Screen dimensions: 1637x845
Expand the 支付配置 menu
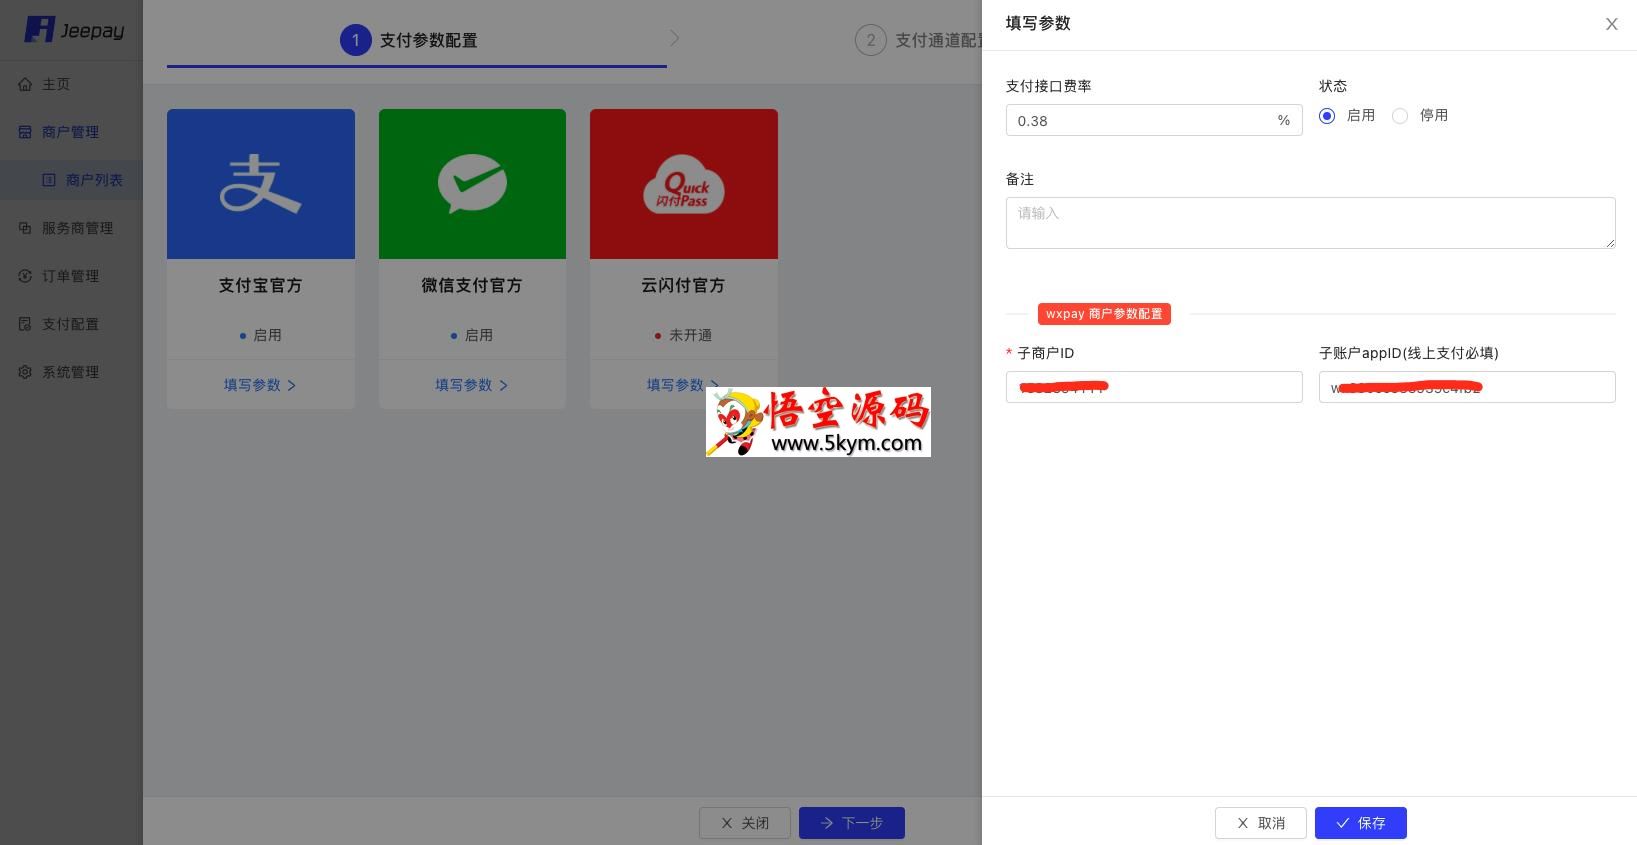(x=71, y=324)
